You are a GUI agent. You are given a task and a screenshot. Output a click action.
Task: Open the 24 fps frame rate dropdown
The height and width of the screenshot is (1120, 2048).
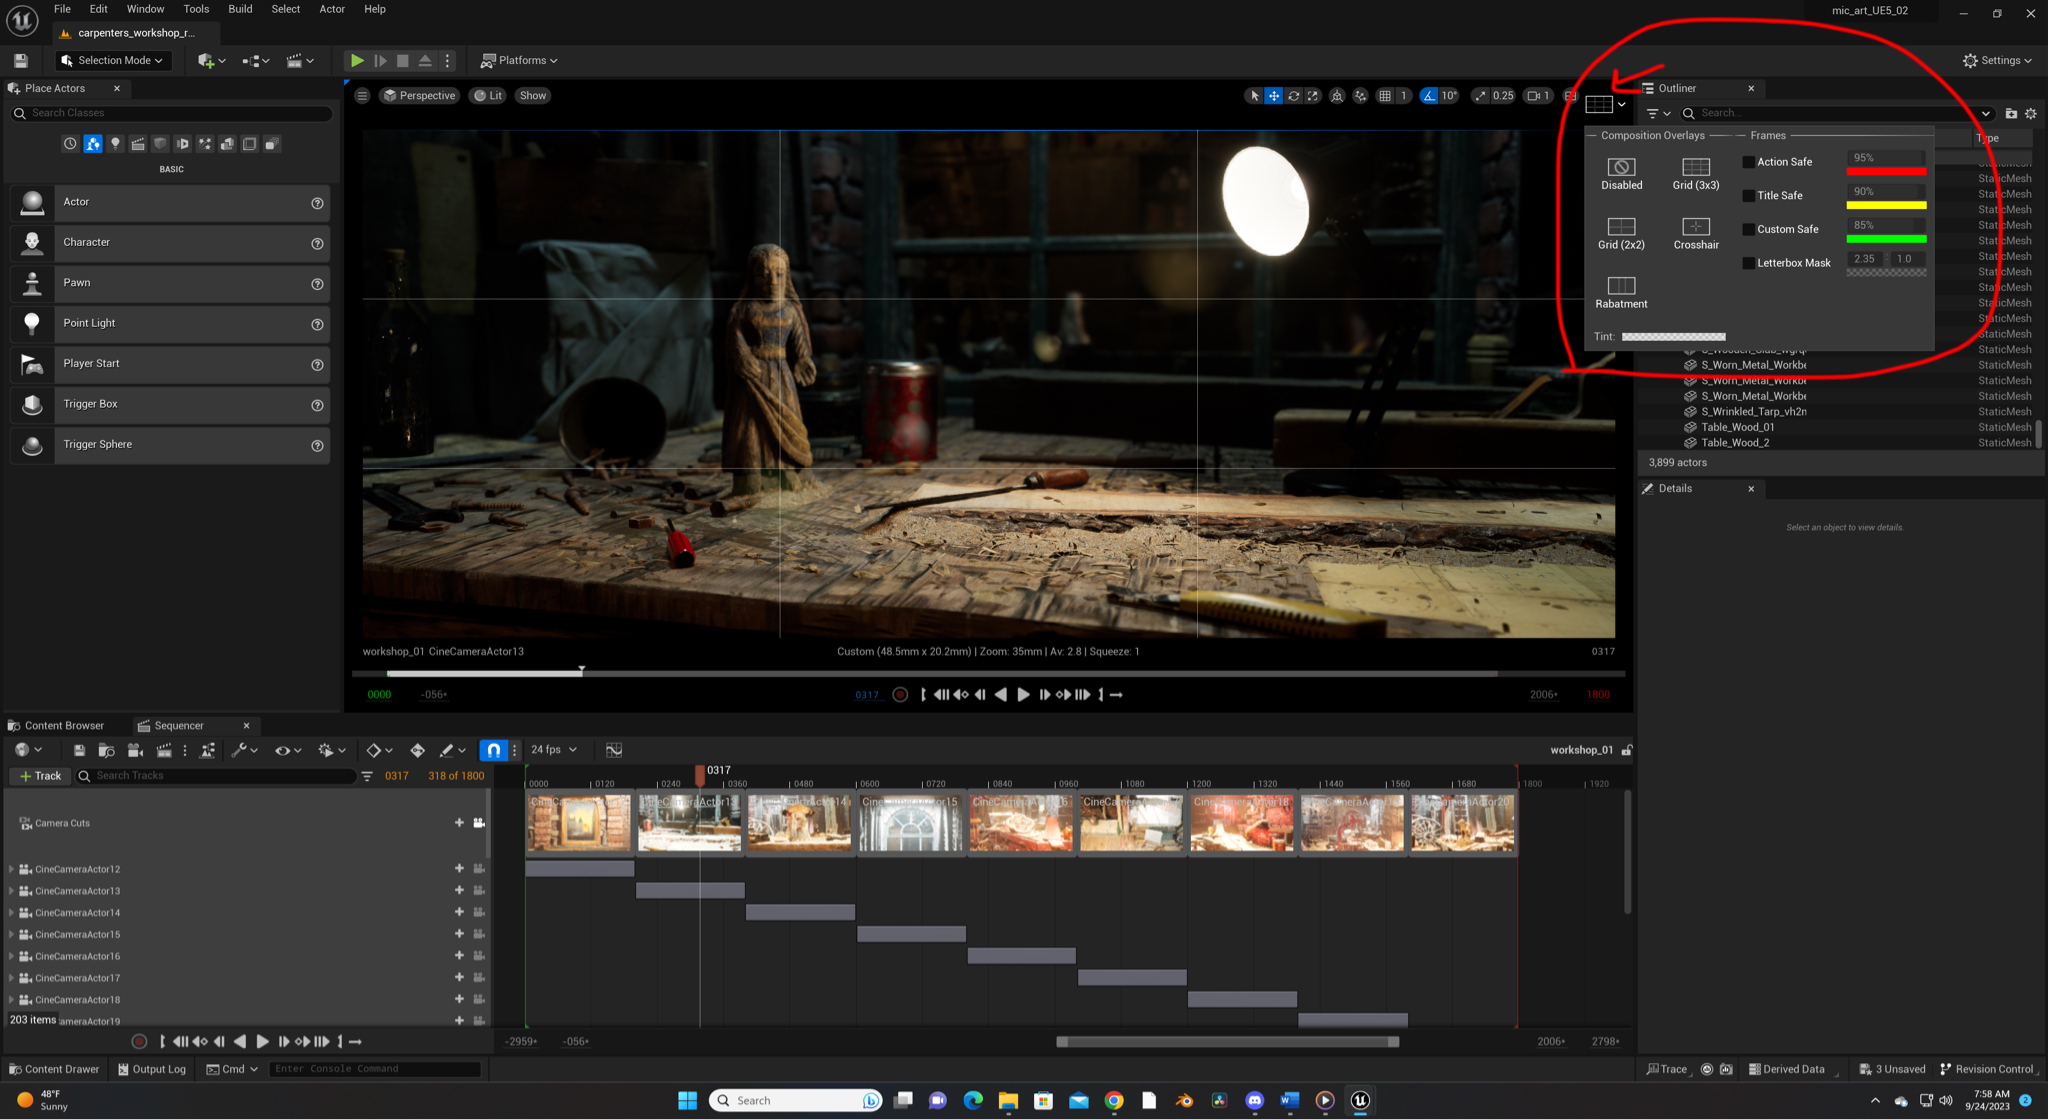point(553,750)
